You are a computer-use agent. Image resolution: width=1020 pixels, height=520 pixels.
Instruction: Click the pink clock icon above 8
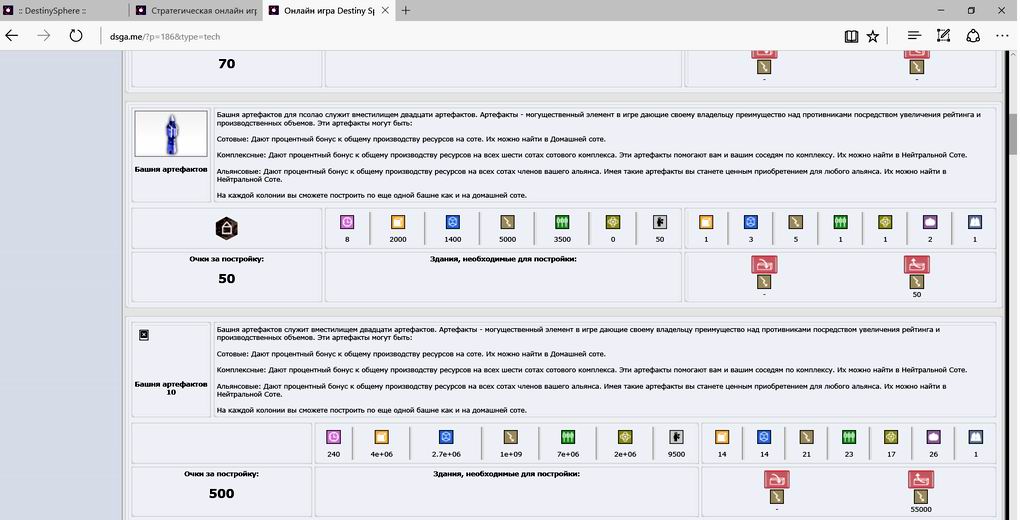coord(347,223)
